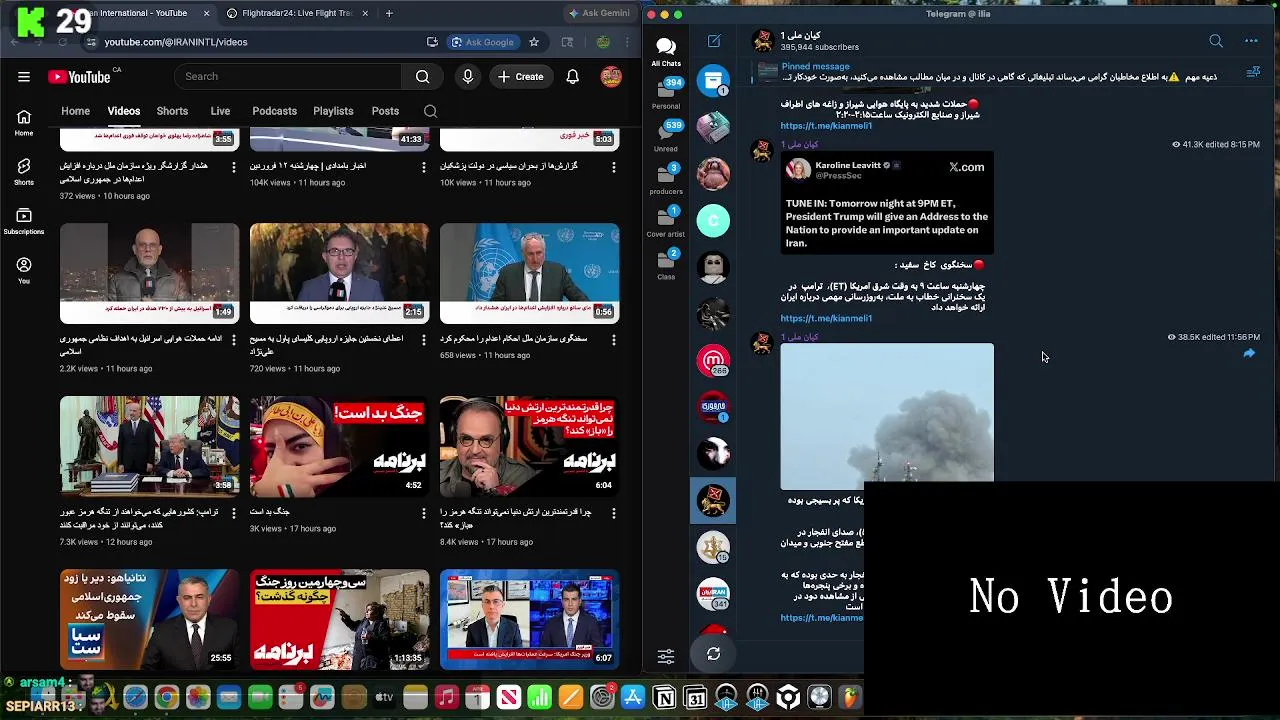This screenshot has height=720, width=1280.
Task: Open options for the 41:33 video
Action: (424, 167)
